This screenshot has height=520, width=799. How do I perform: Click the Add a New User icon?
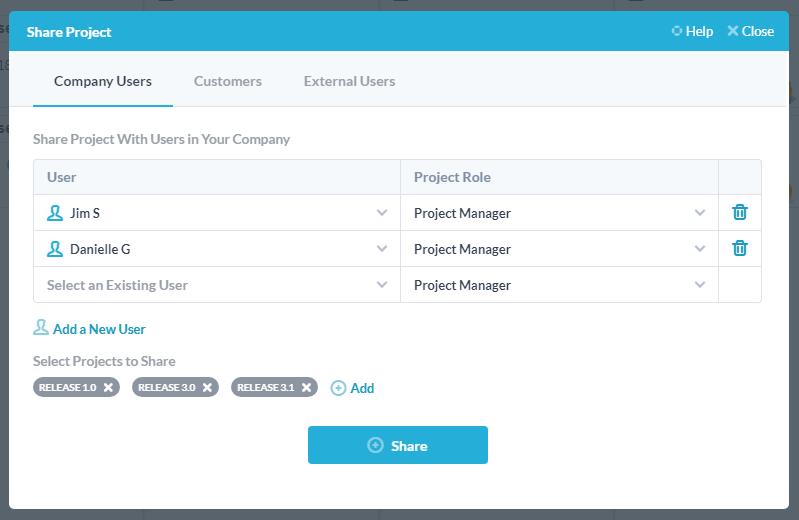click(41, 327)
